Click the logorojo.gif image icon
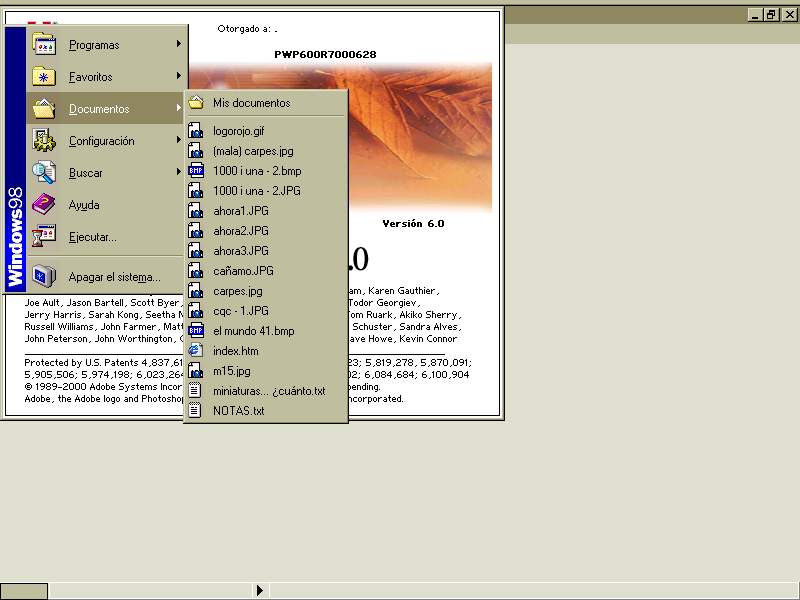The height and width of the screenshot is (600, 800). [x=196, y=131]
